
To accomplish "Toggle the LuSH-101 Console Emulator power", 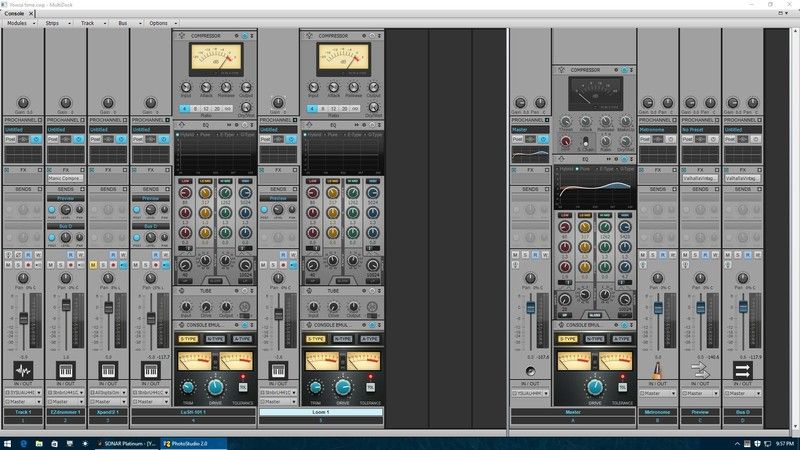I will (244, 325).
